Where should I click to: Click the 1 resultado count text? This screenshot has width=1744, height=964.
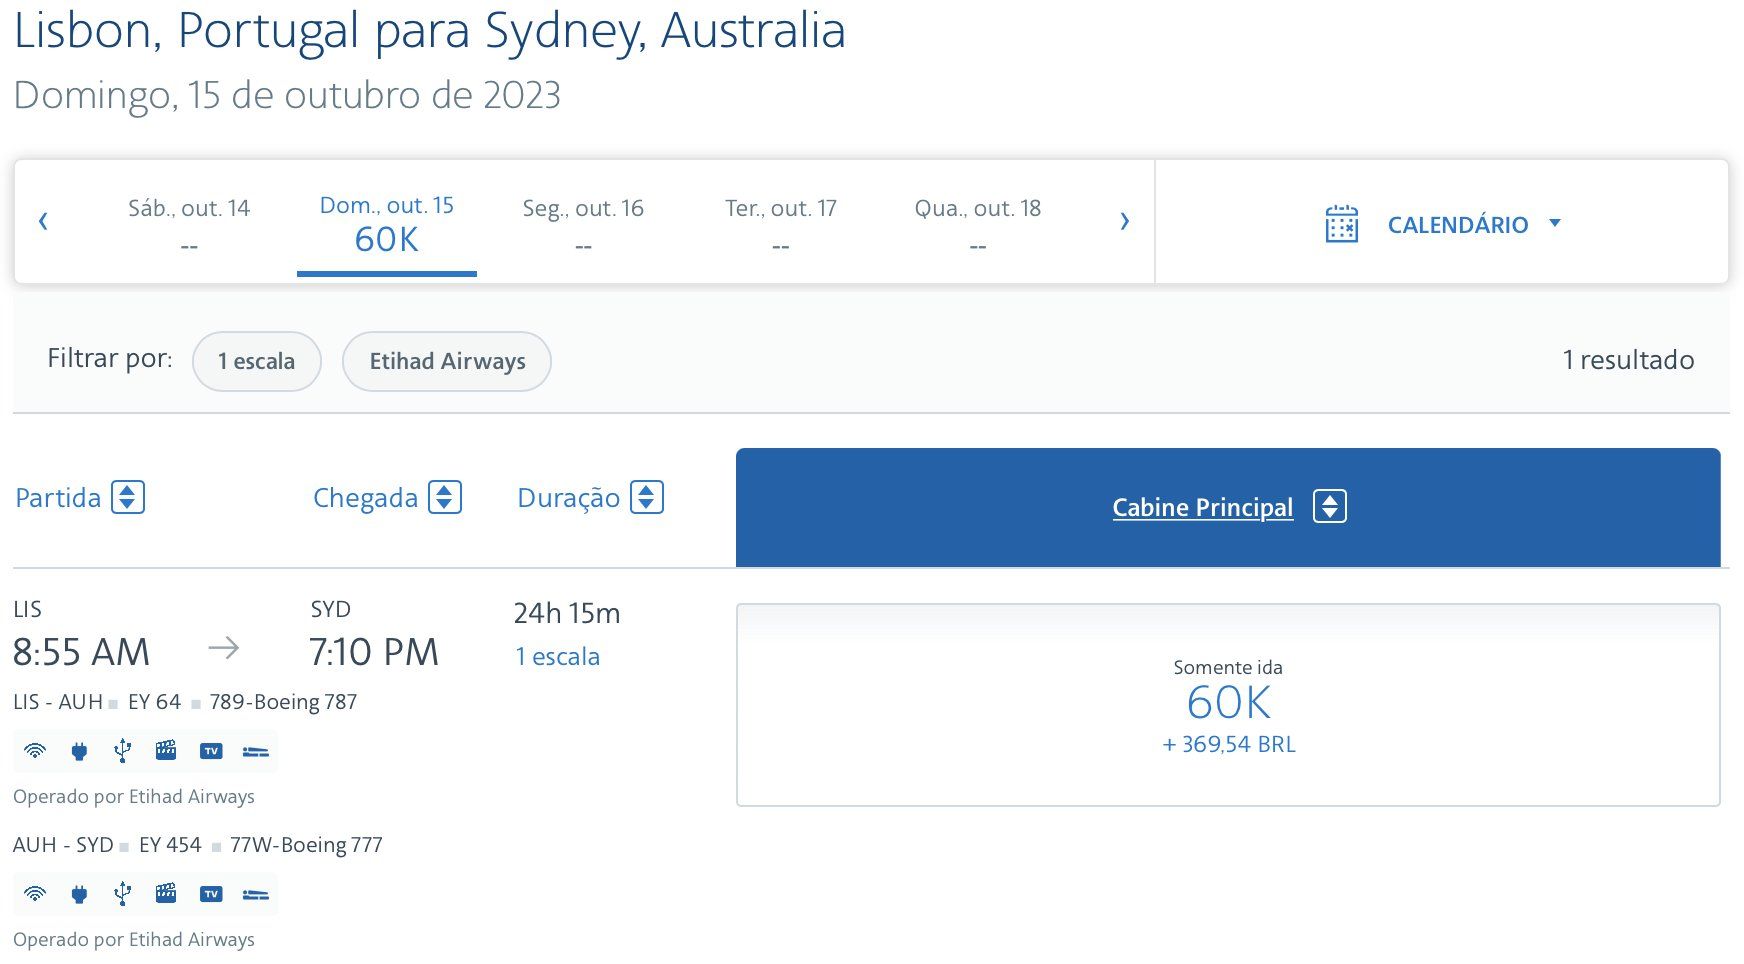(x=1628, y=360)
